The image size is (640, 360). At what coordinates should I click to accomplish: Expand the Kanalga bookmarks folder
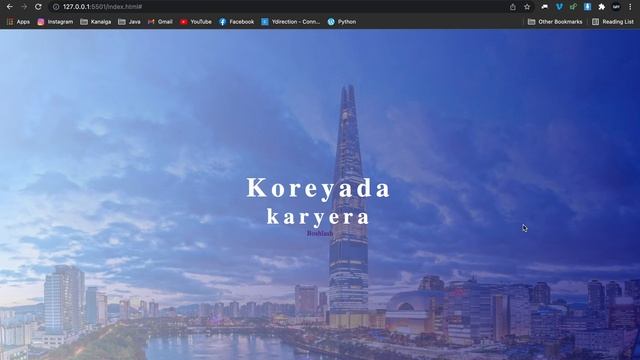96,22
